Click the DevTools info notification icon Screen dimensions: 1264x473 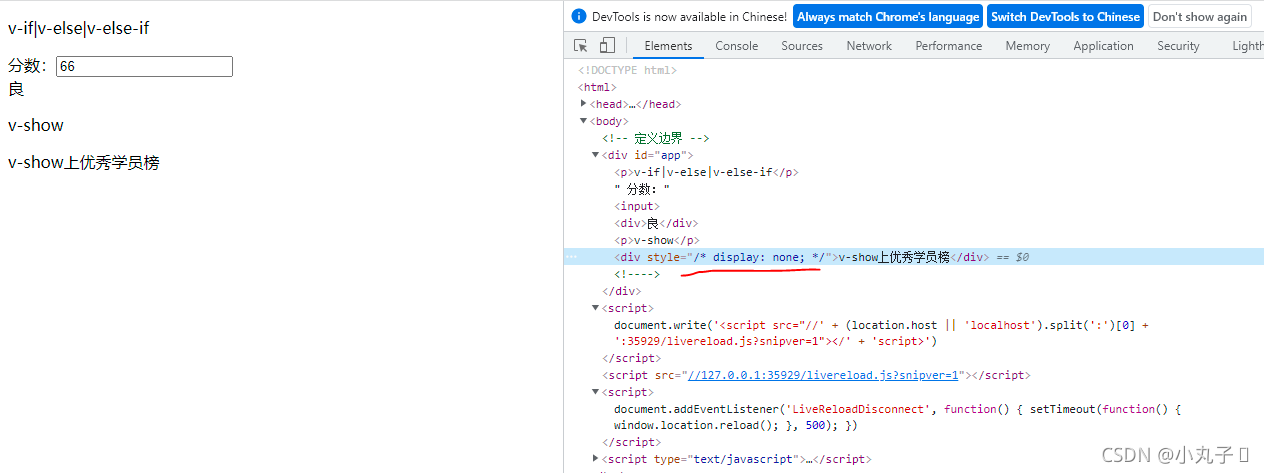coord(578,17)
